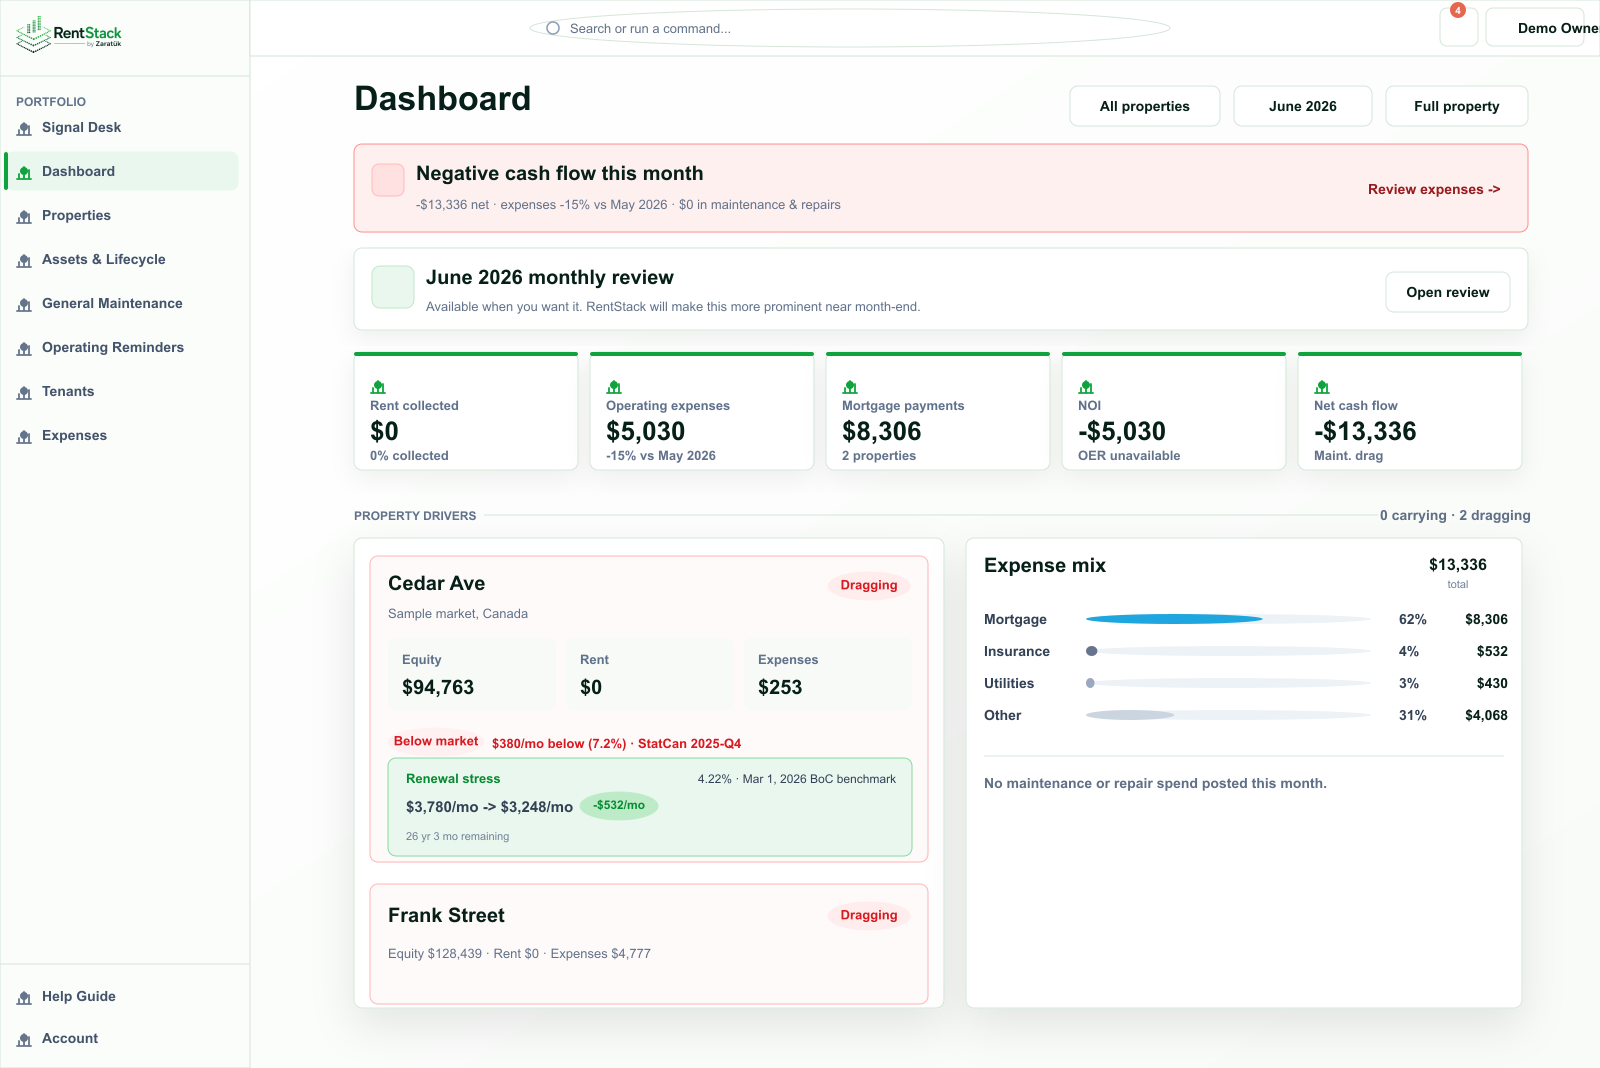This screenshot has width=1600, height=1068.
Task: Click Frank Street equity and expenses summary line
Action: point(519,953)
